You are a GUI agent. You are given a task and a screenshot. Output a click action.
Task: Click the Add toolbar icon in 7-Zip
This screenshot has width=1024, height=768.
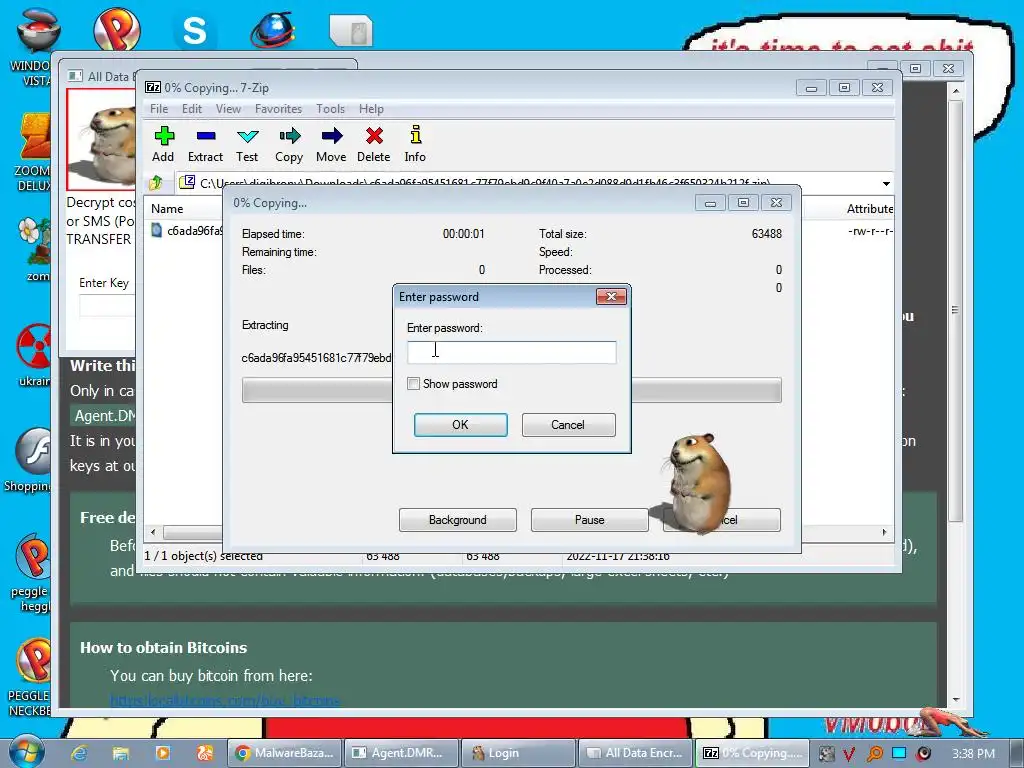pos(164,136)
